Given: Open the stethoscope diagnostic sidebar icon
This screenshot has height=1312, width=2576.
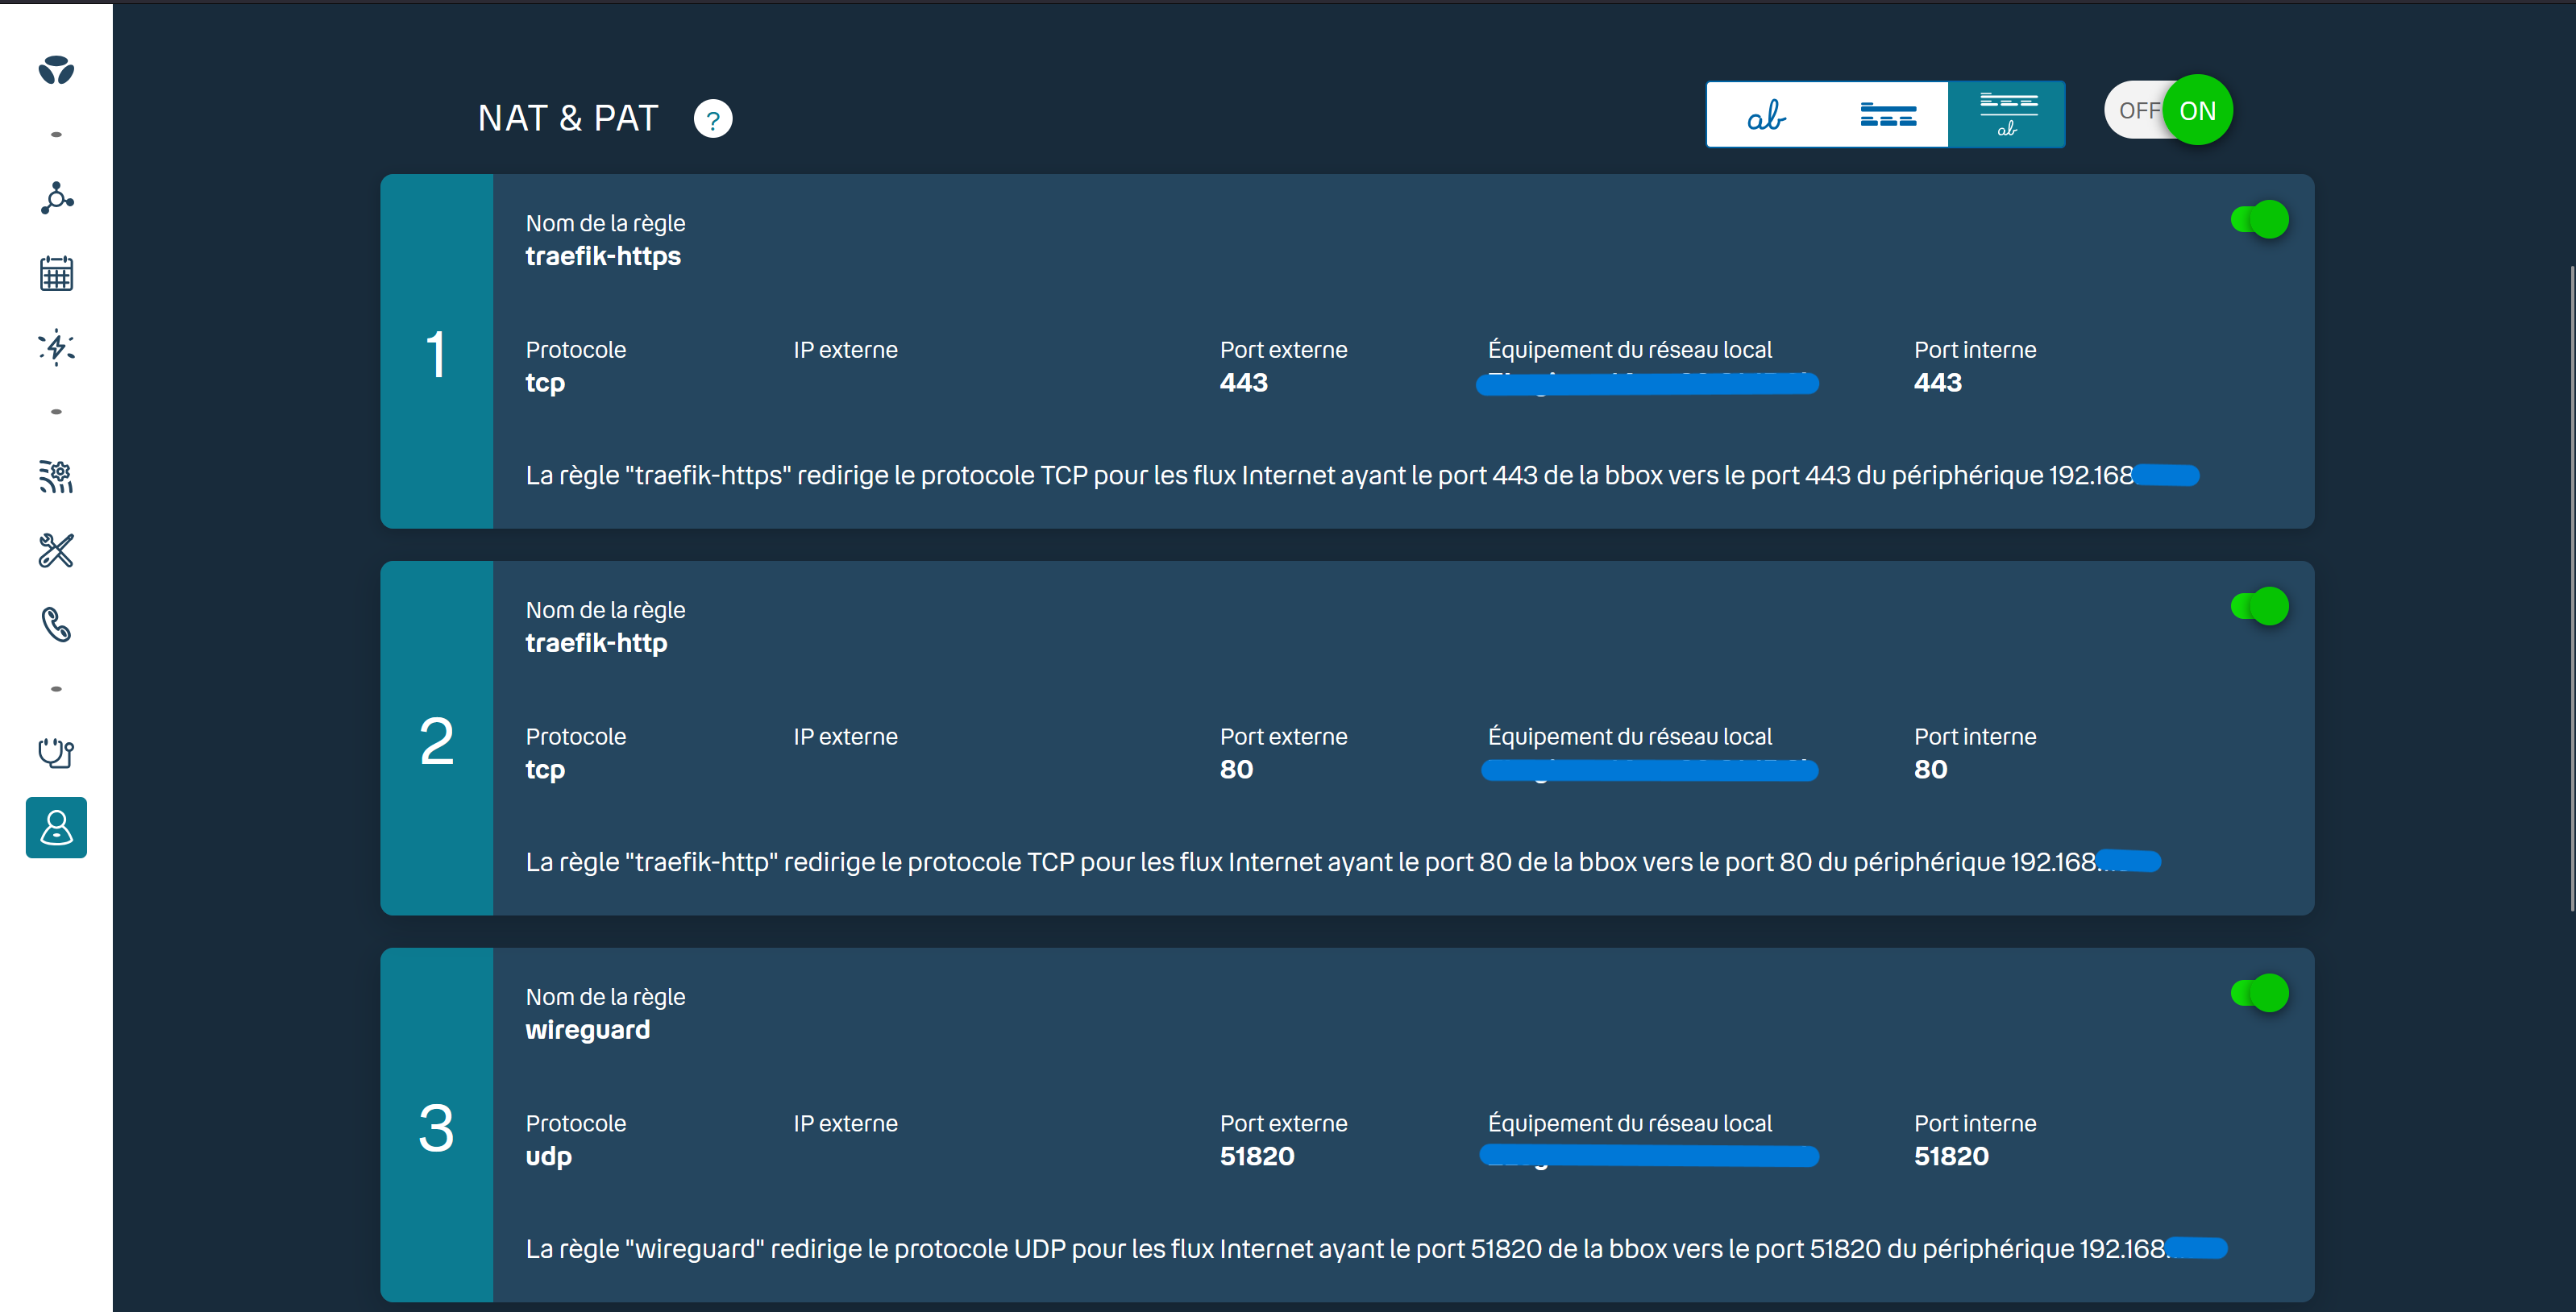Looking at the screenshot, I should [56, 752].
